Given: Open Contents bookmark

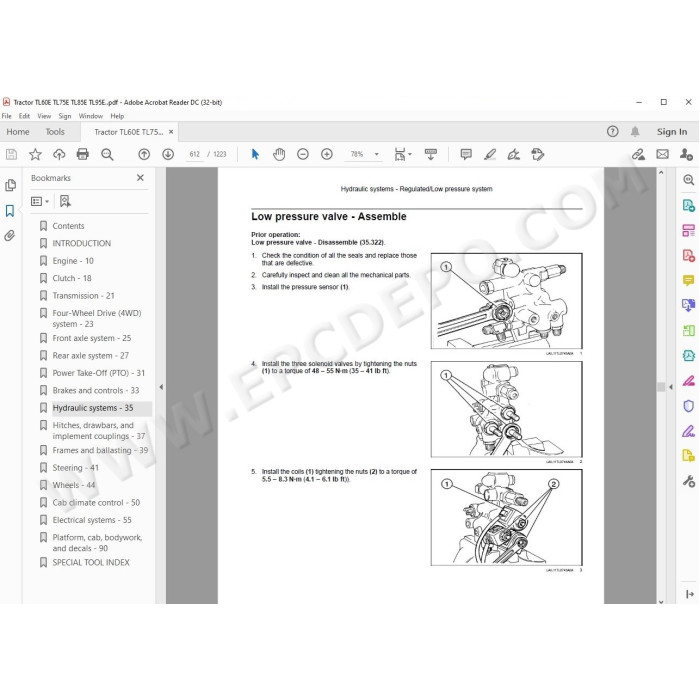Looking at the screenshot, I should pos(68,226).
